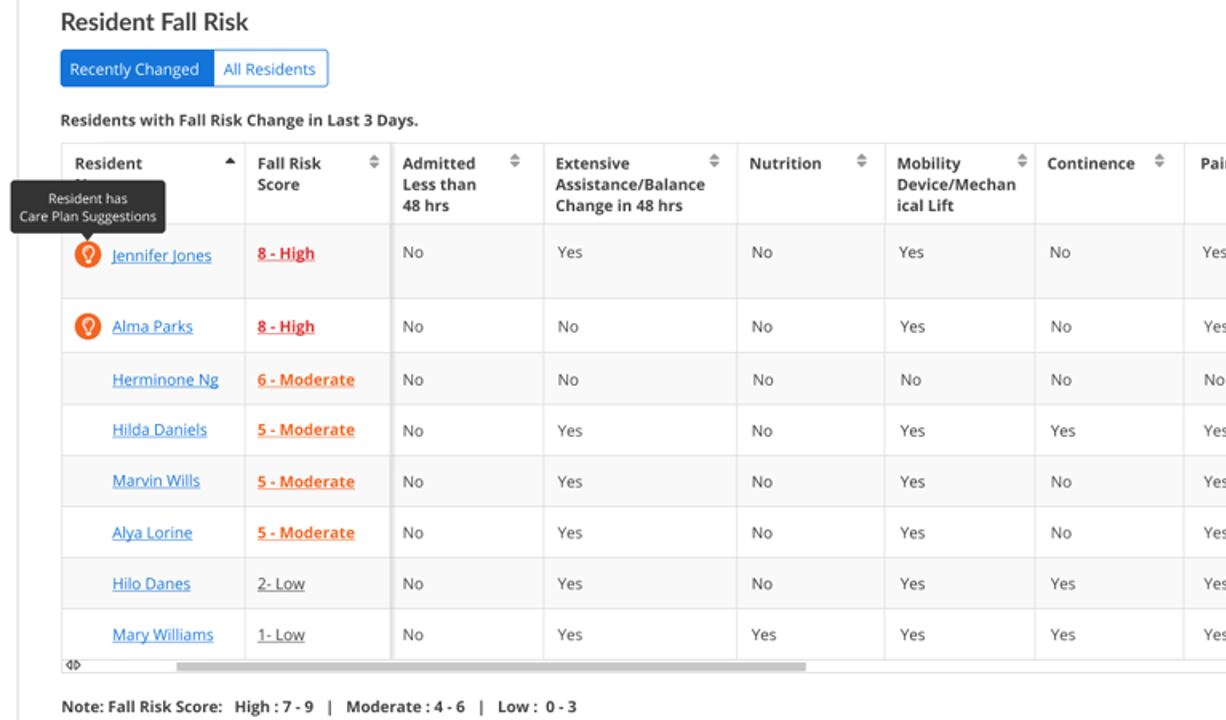1226x720 pixels.
Task: Open Mary Williams's resident profile
Action: pos(163,634)
